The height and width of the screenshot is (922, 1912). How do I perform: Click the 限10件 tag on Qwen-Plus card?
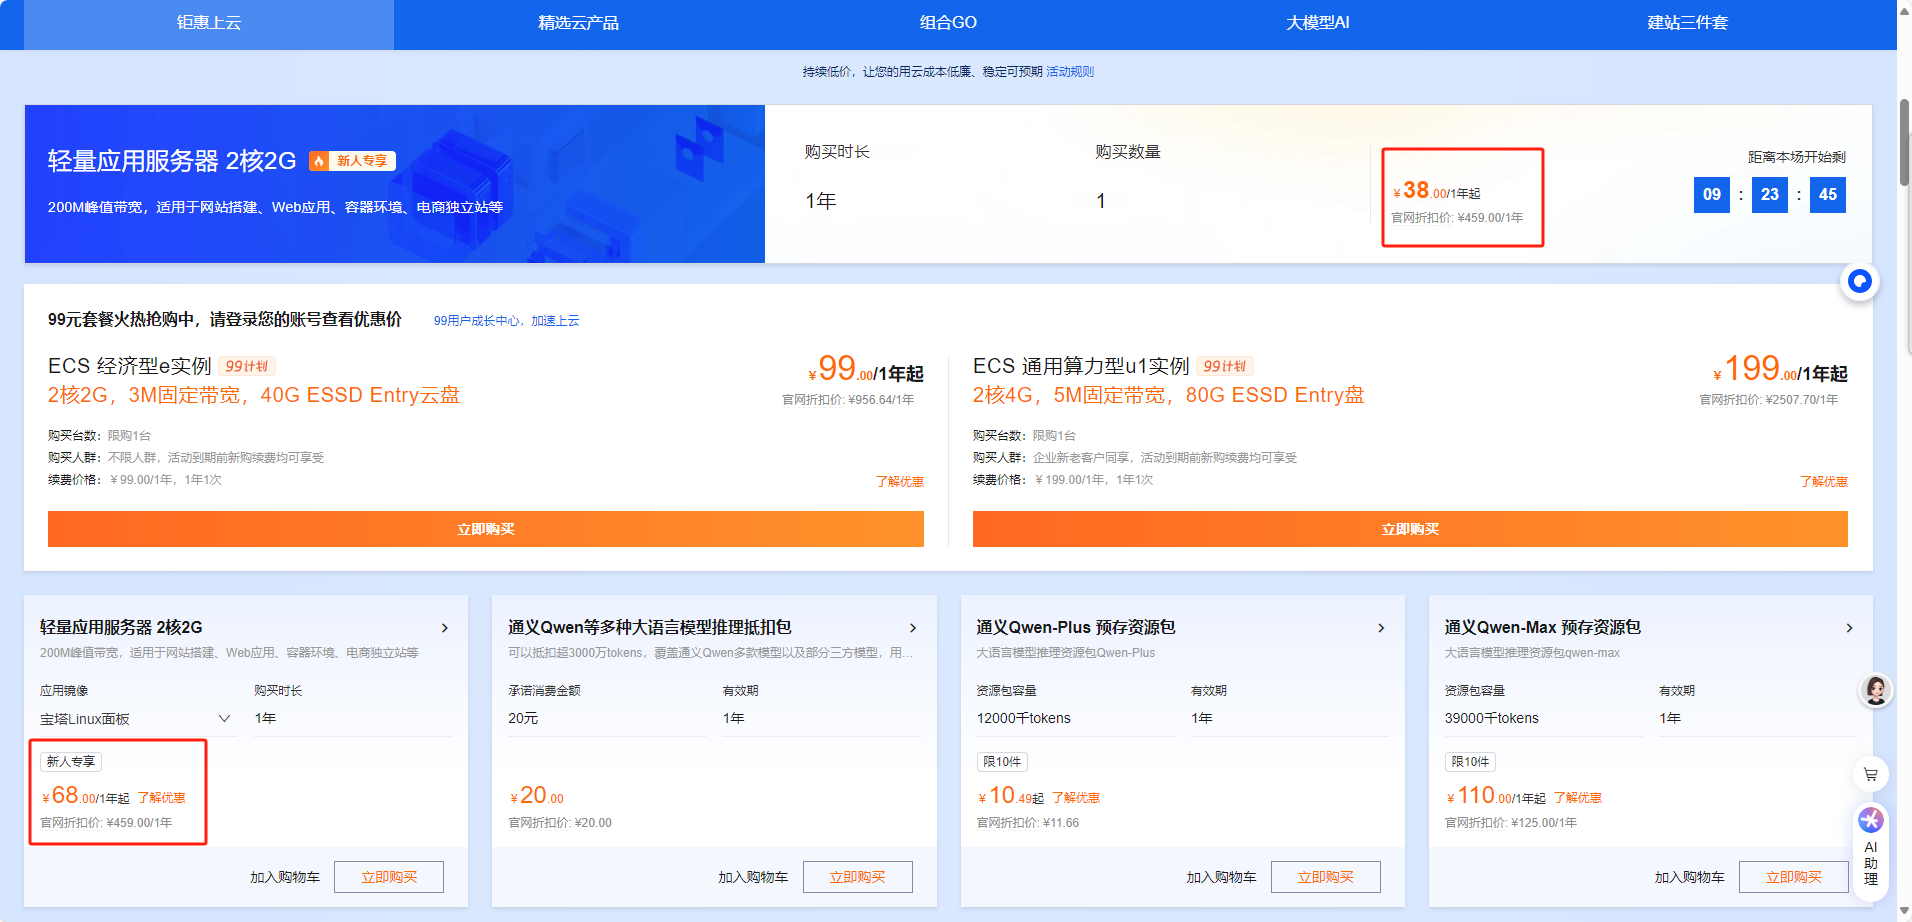pos(1002,762)
